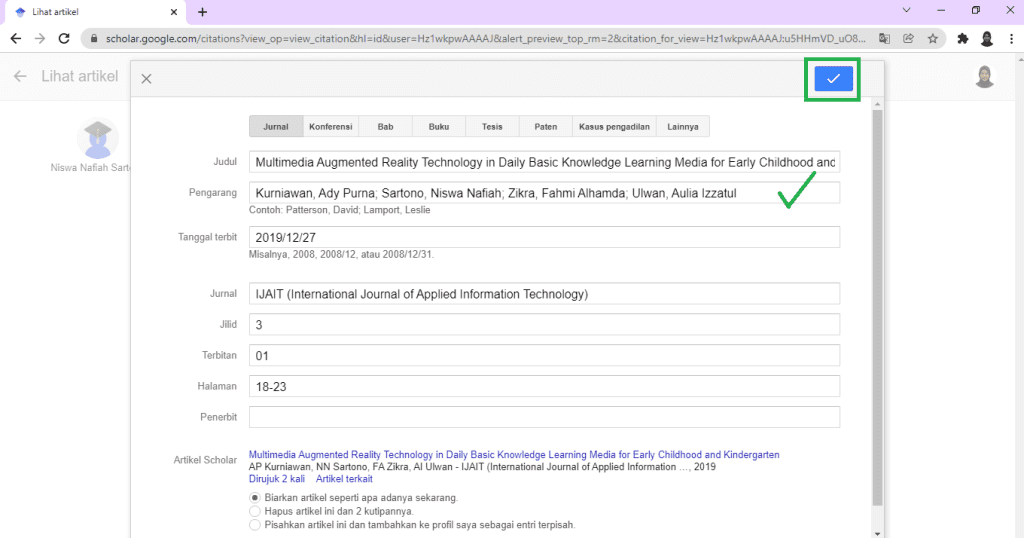Open Chrome's three-dot menu
Image resolution: width=1024 pixels, height=538 pixels.
1010,39
